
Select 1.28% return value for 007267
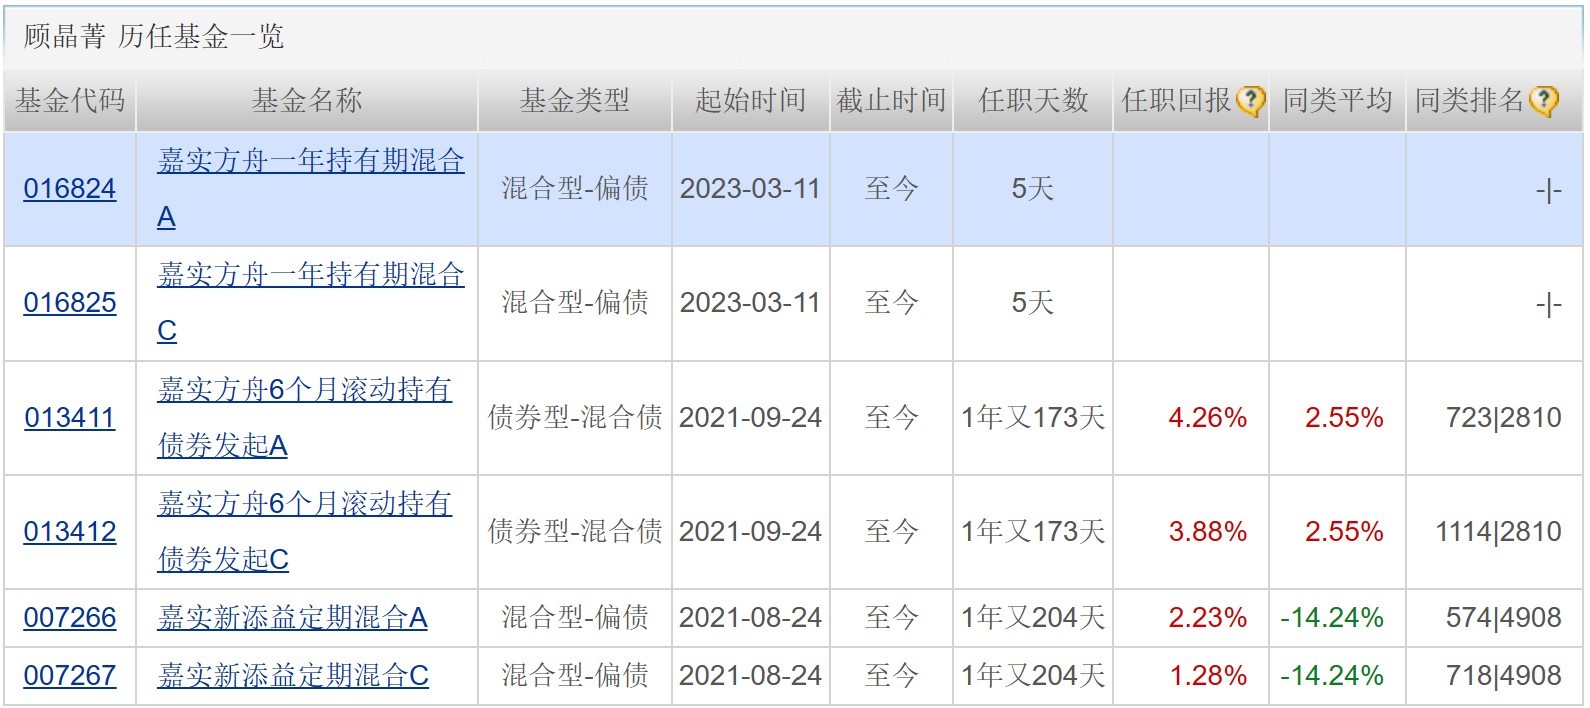1208,676
